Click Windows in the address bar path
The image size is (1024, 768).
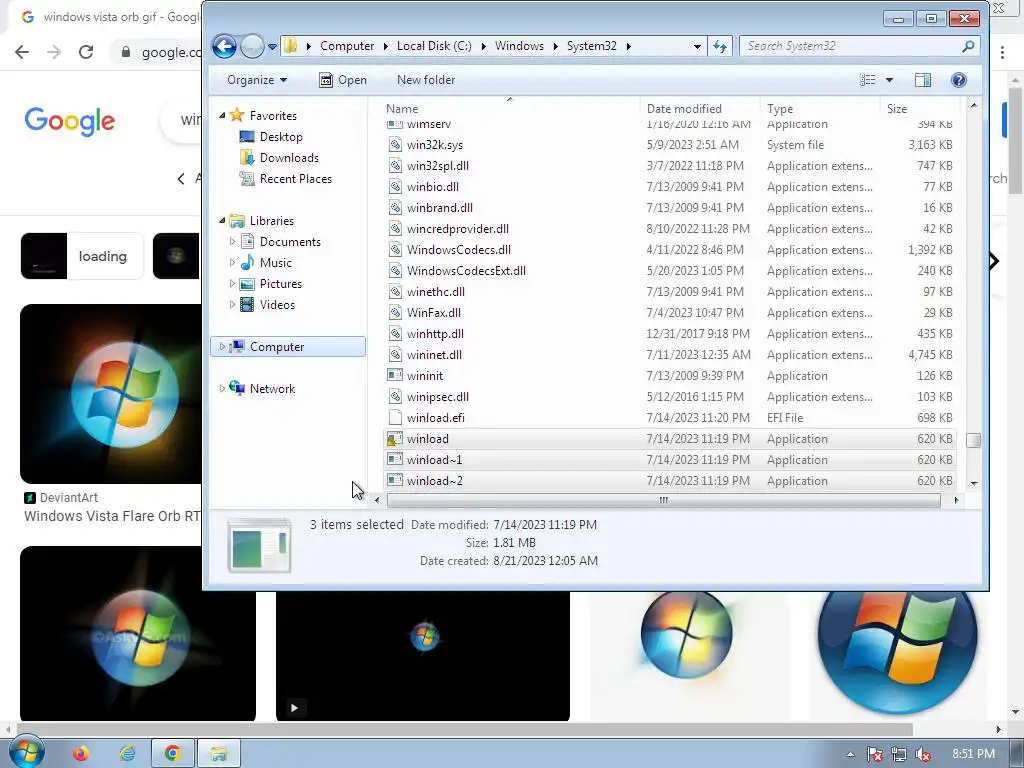tap(519, 46)
